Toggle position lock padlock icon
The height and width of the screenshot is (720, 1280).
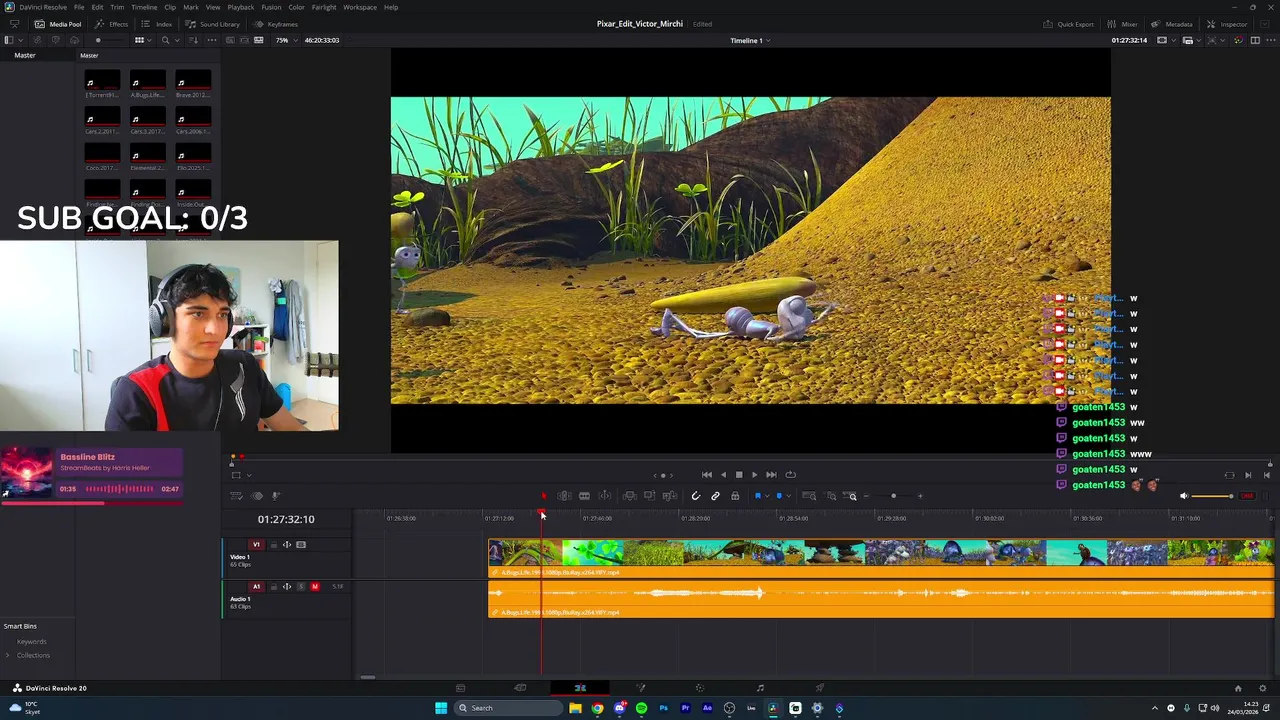pos(735,496)
